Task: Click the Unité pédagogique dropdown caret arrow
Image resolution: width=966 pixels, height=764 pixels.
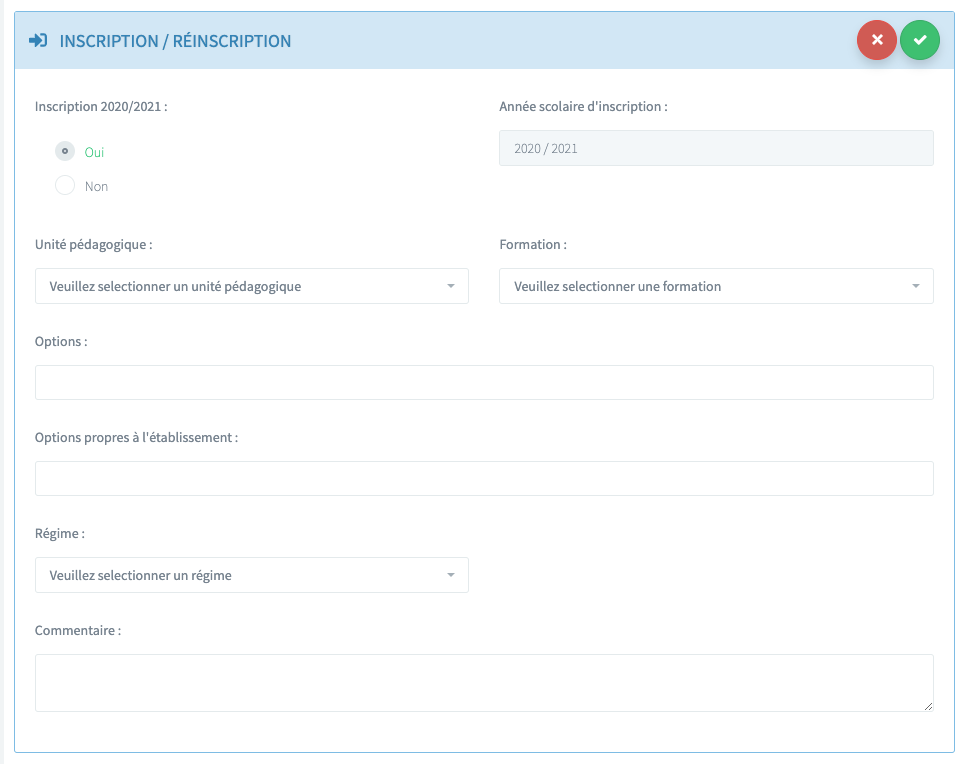Action: tap(451, 286)
